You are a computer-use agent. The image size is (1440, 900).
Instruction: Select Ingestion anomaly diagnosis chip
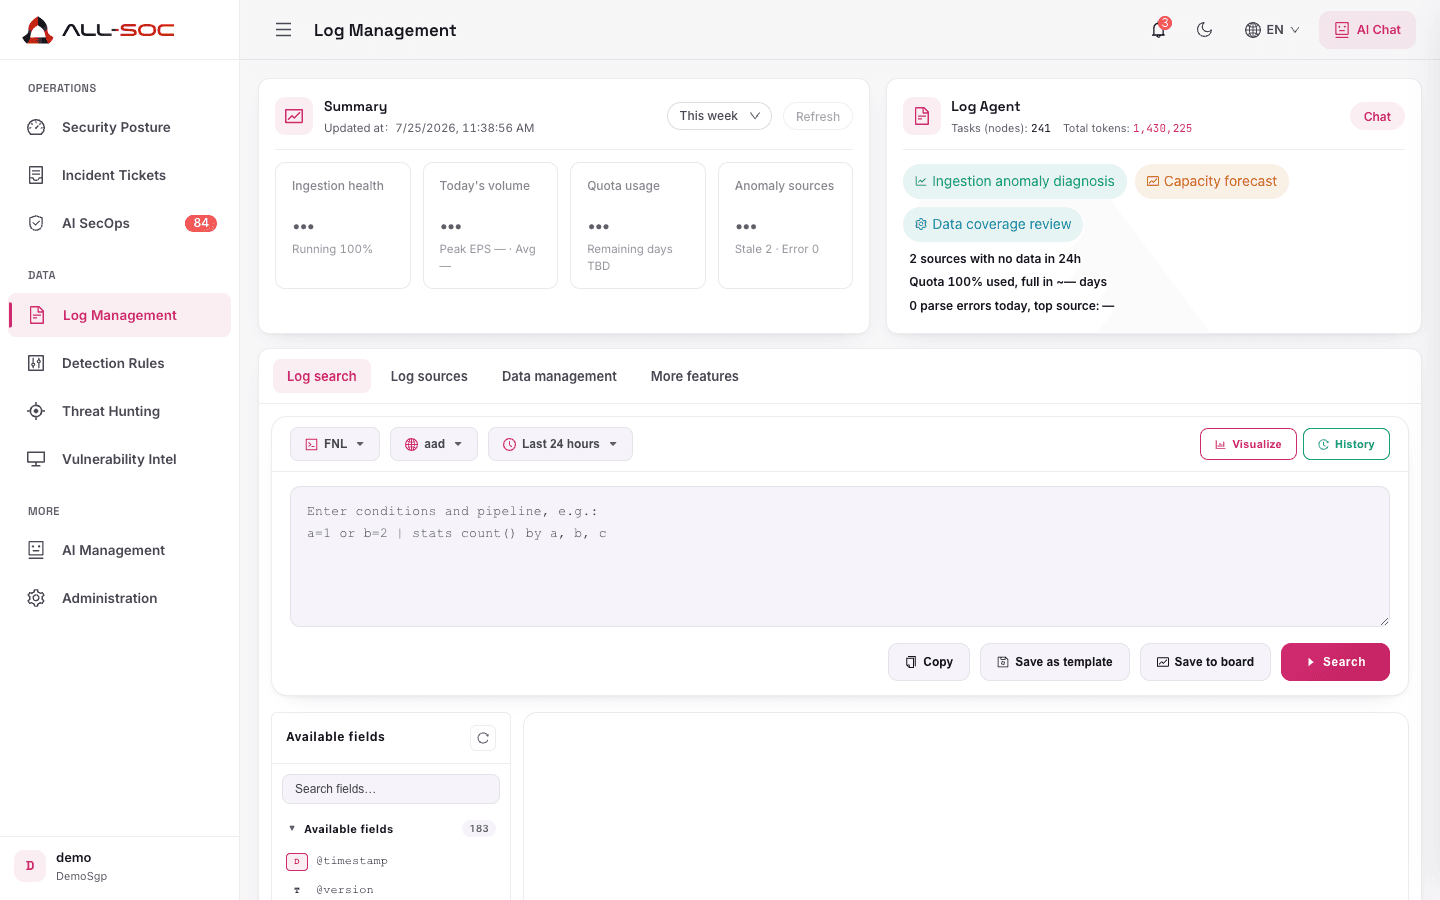[x=1014, y=181]
